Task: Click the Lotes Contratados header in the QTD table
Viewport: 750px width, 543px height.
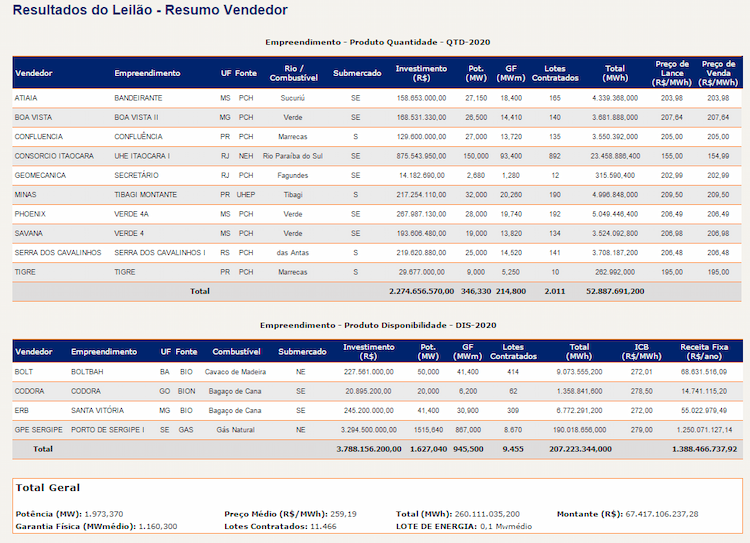Action: click(x=555, y=73)
